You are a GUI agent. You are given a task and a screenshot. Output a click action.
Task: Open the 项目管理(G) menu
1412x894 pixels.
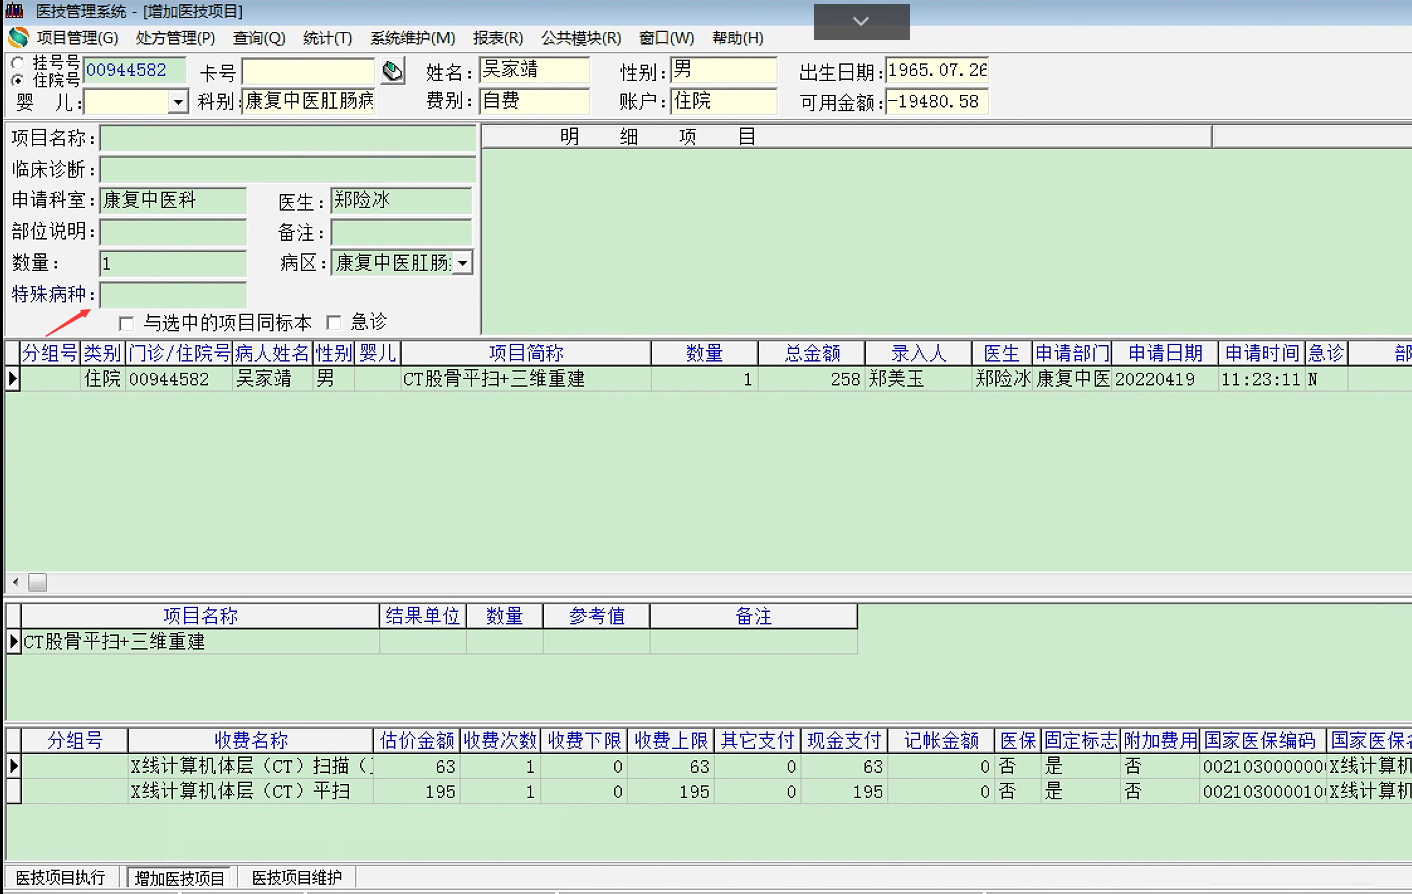click(77, 38)
